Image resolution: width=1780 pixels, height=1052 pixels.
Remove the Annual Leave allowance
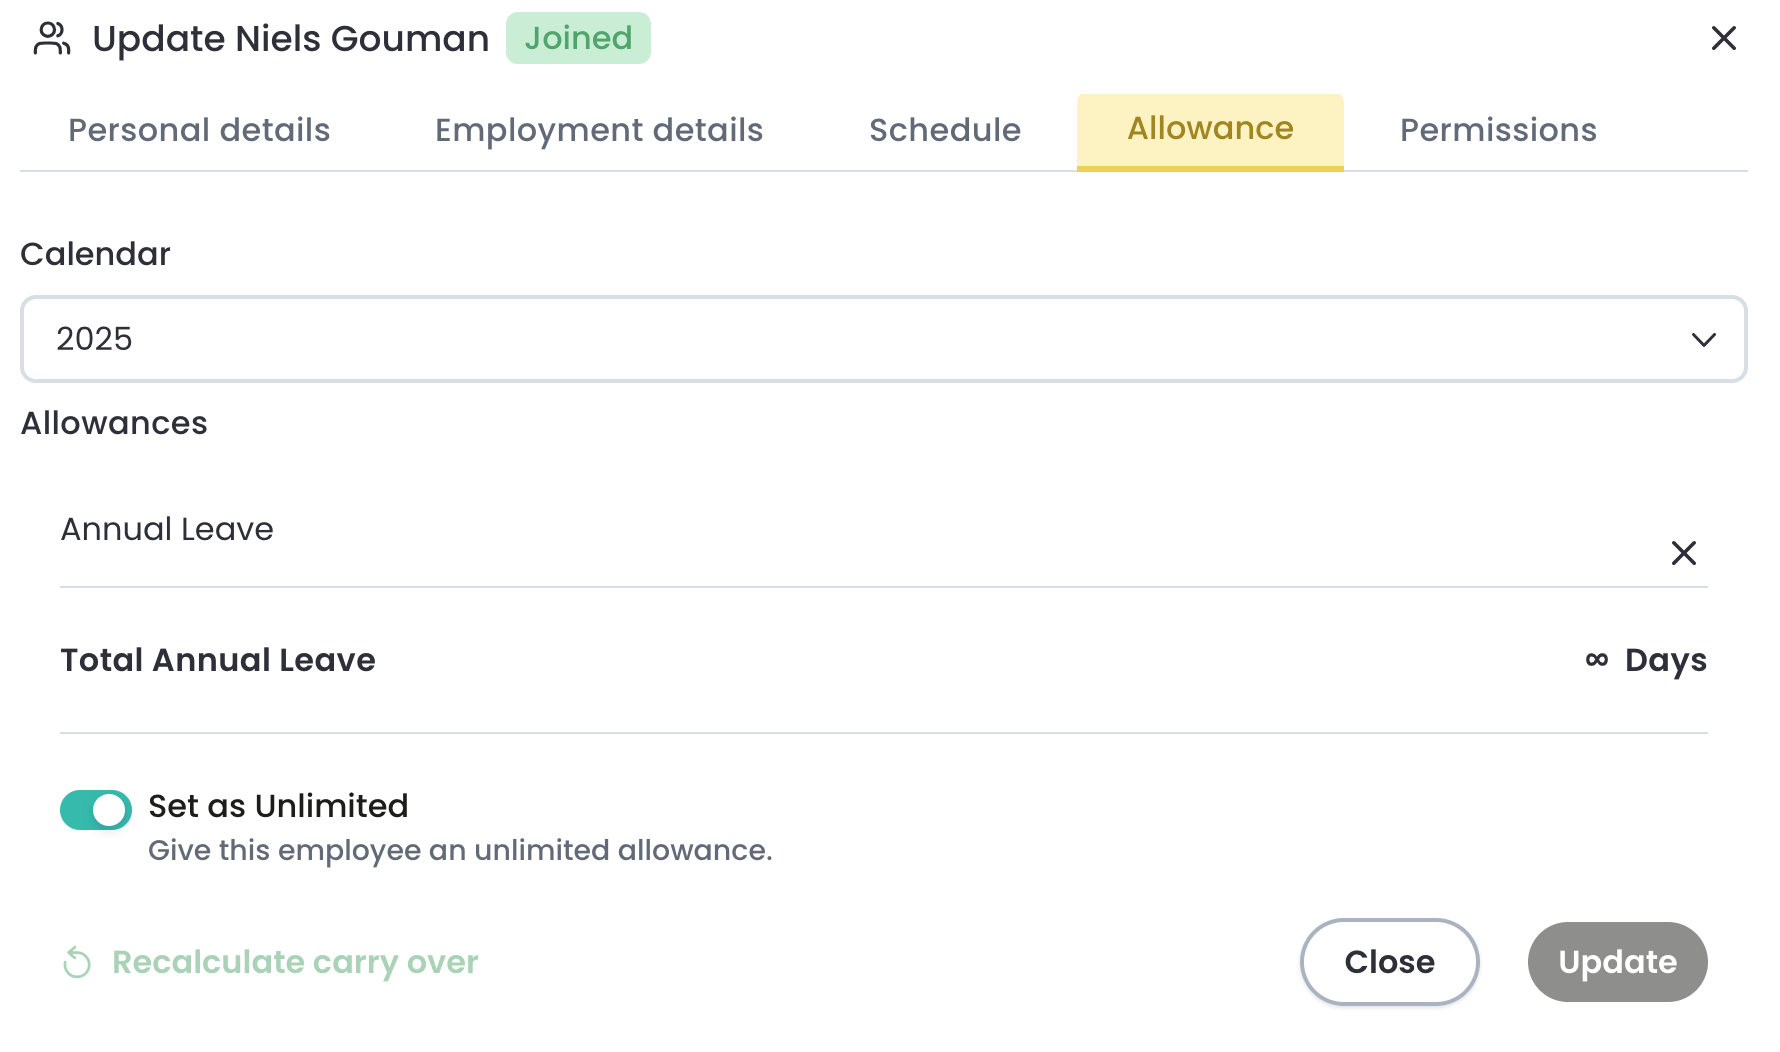pos(1683,553)
